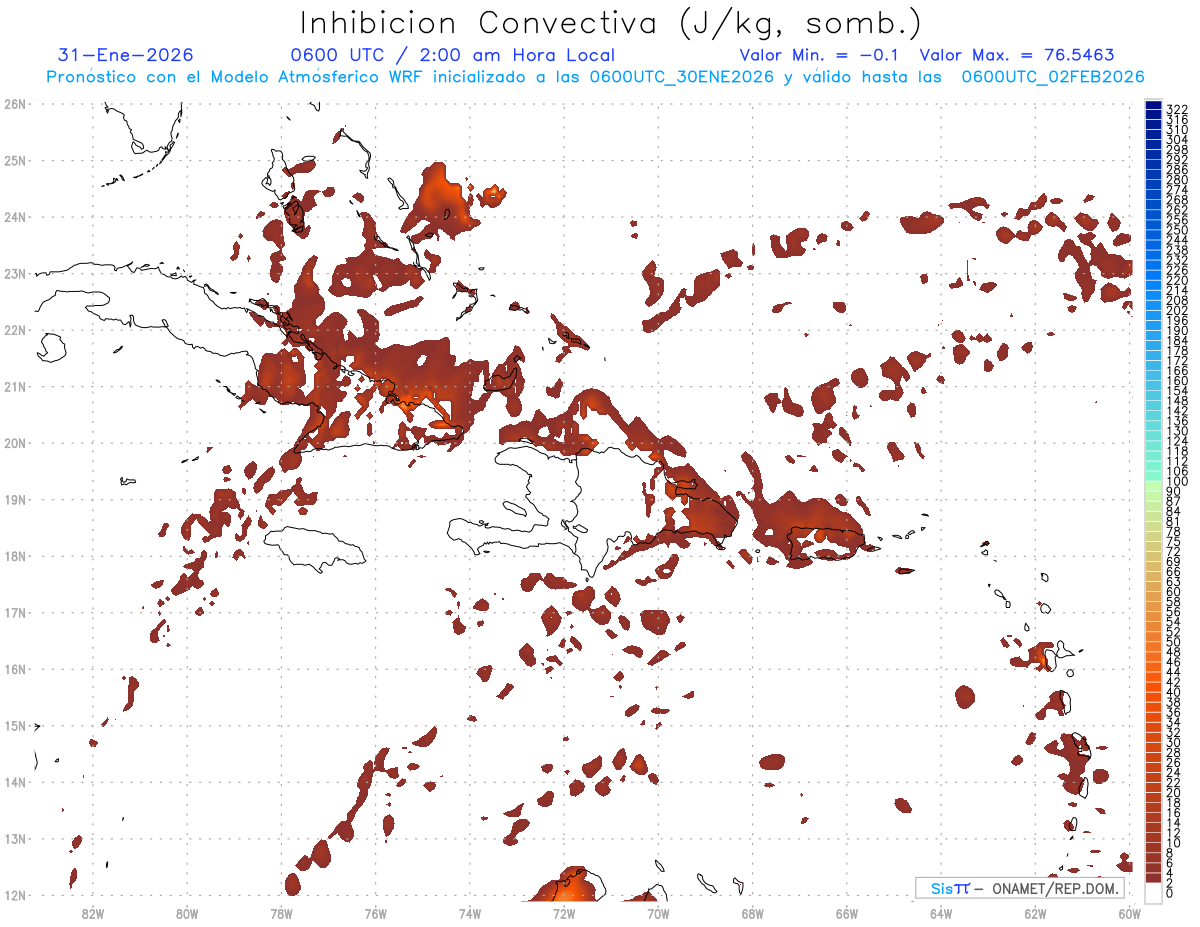Click the 72W longitude label
1200x927 pixels.
click(x=564, y=913)
